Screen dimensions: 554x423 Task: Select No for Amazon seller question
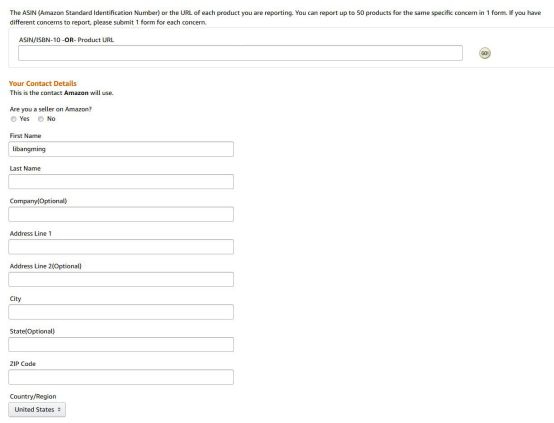(x=41, y=119)
